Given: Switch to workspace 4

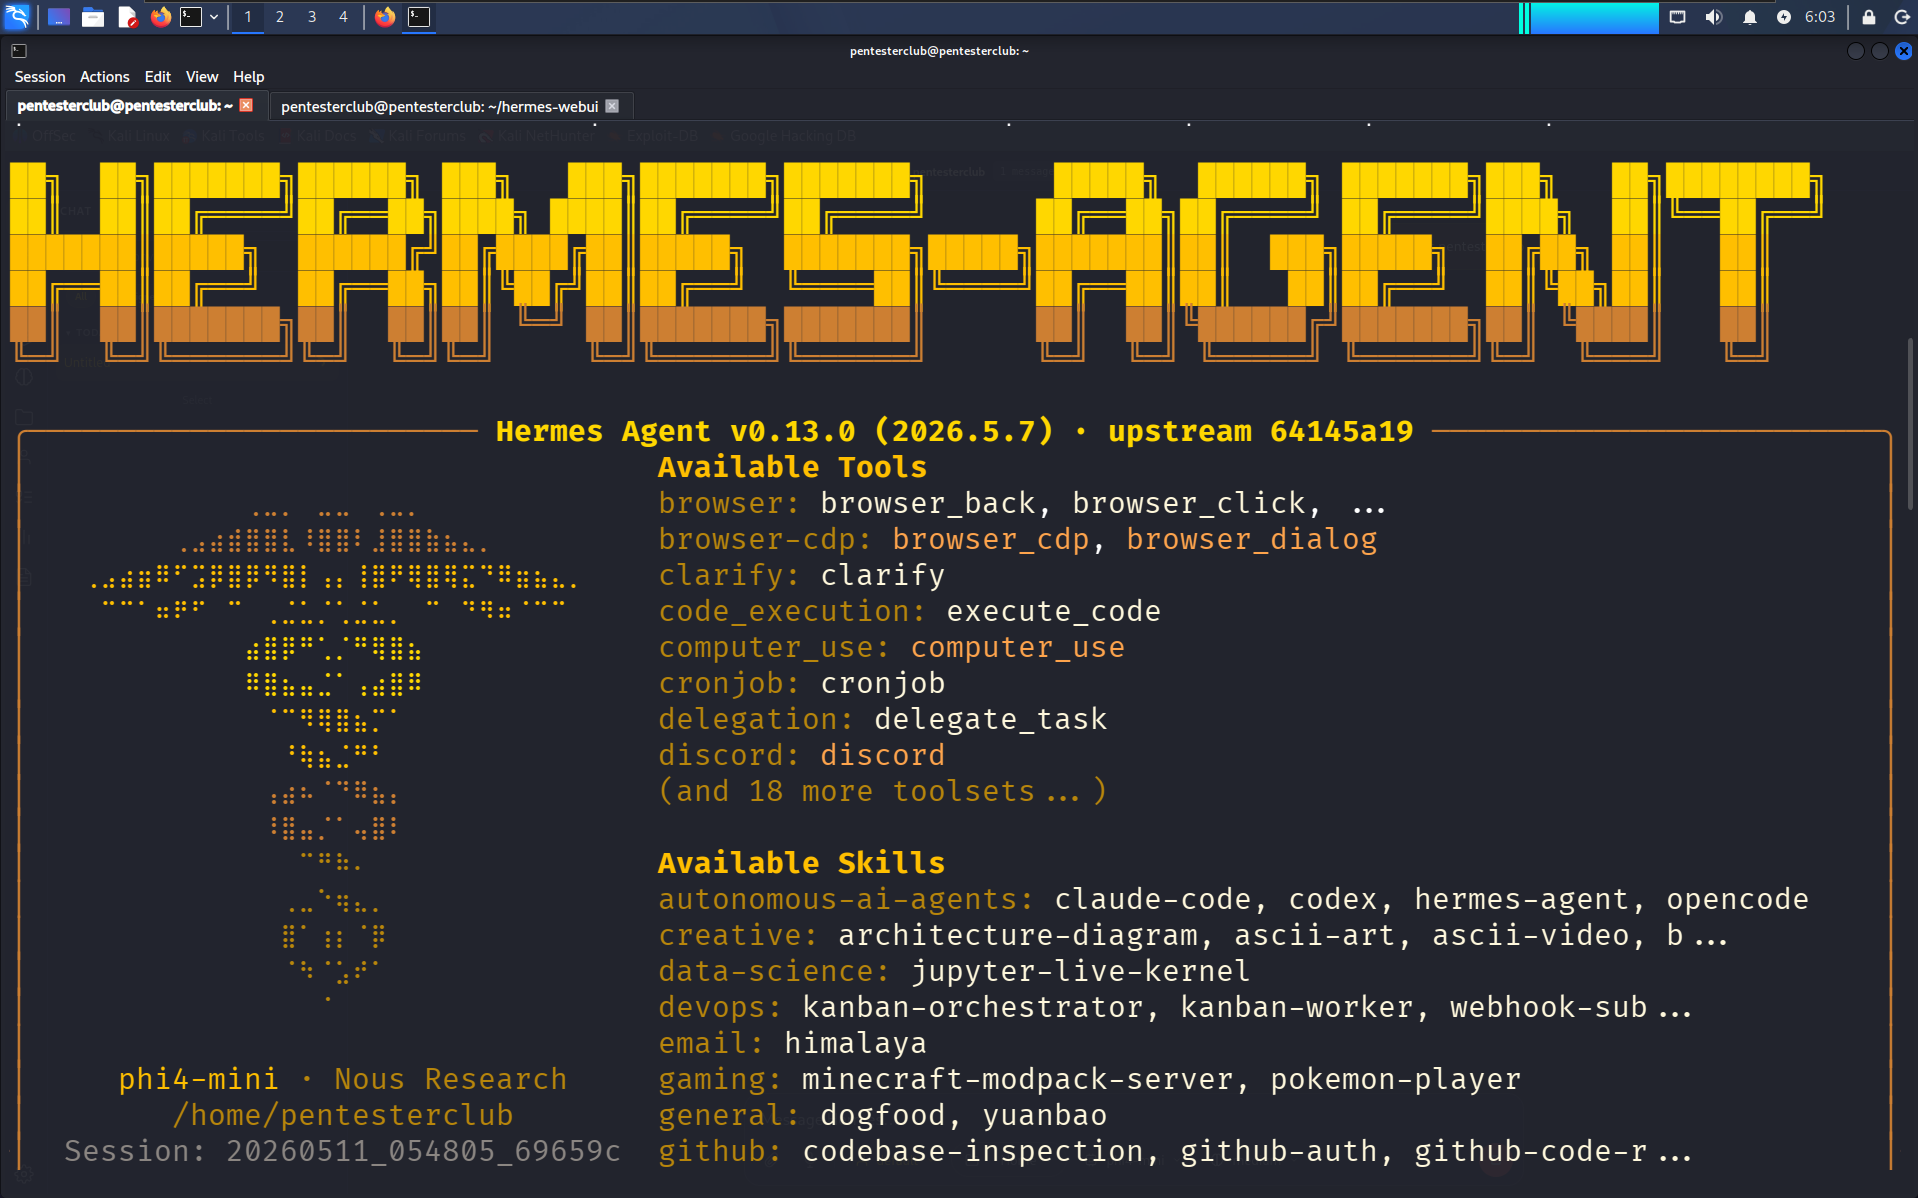Looking at the screenshot, I should coord(343,16).
